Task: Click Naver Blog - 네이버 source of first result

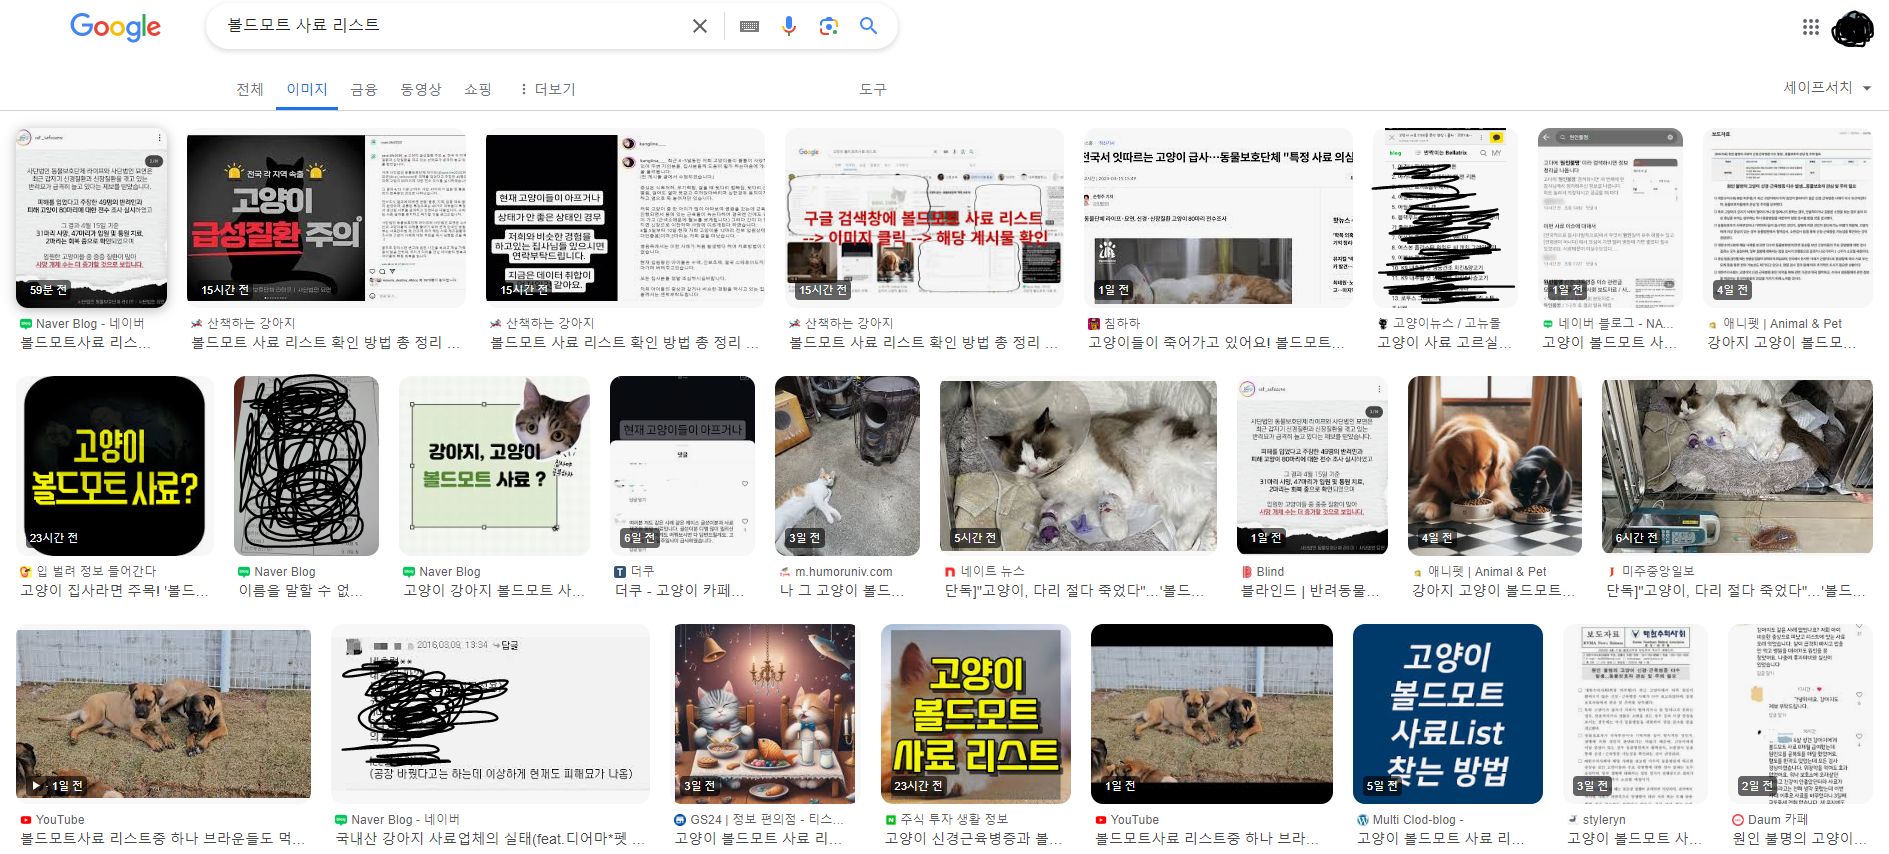Action: click(x=90, y=324)
